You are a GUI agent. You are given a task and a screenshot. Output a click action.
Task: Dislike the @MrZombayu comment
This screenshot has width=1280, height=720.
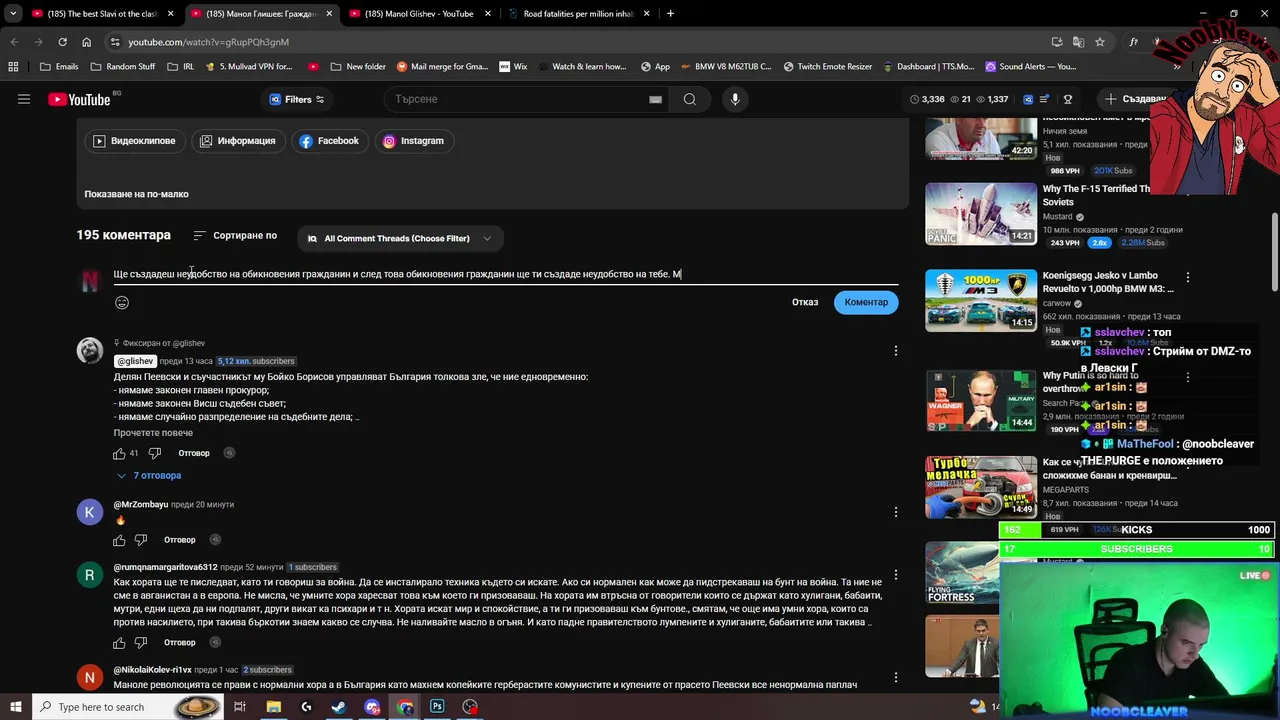tap(141, 540)
